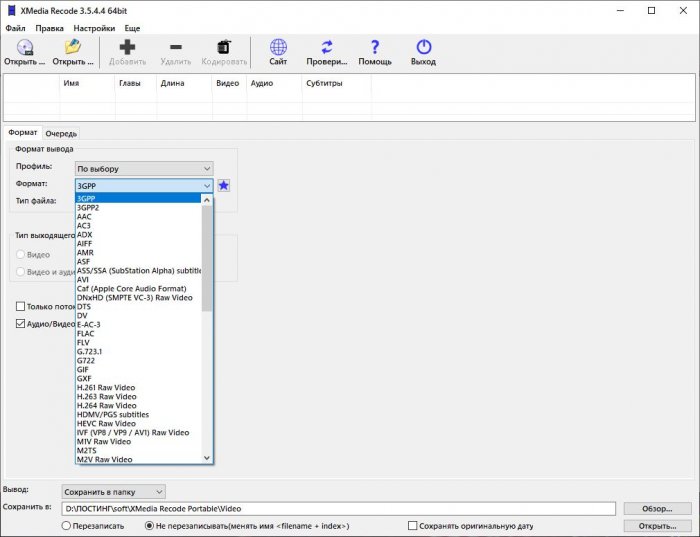
Task: Open the Правка menu
Action: [49, 28]
